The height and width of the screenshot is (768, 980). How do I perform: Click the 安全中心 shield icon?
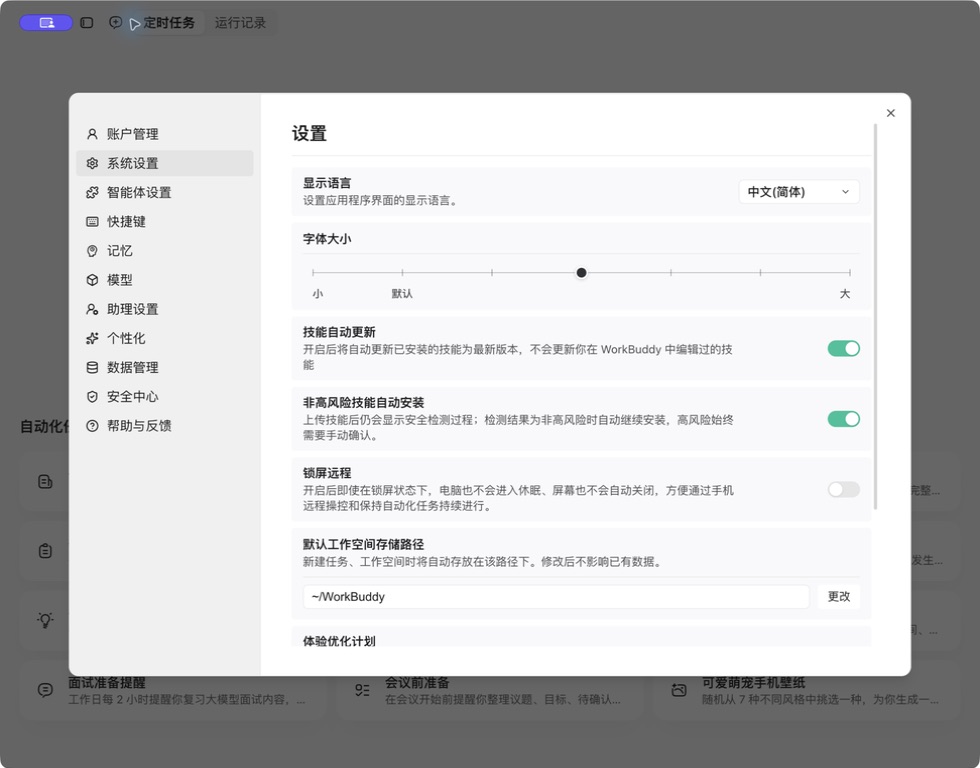click(x=92, y=397)
